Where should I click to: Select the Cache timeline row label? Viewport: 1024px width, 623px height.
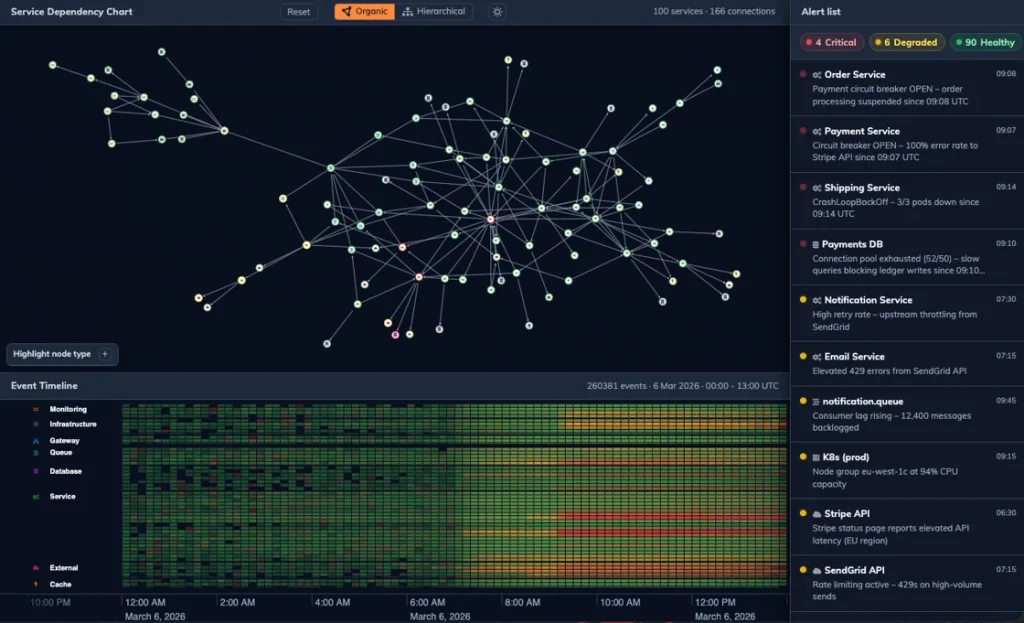(61, 584)
